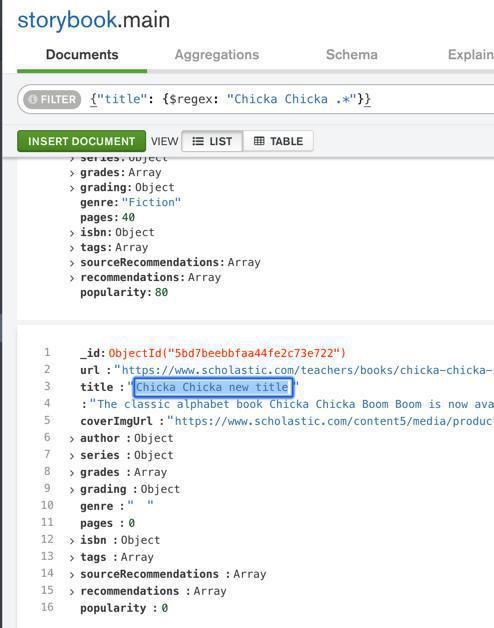Switch to the Aggregations tab
The height and width of the screenshot is (628, 494).
pos(217,55)
